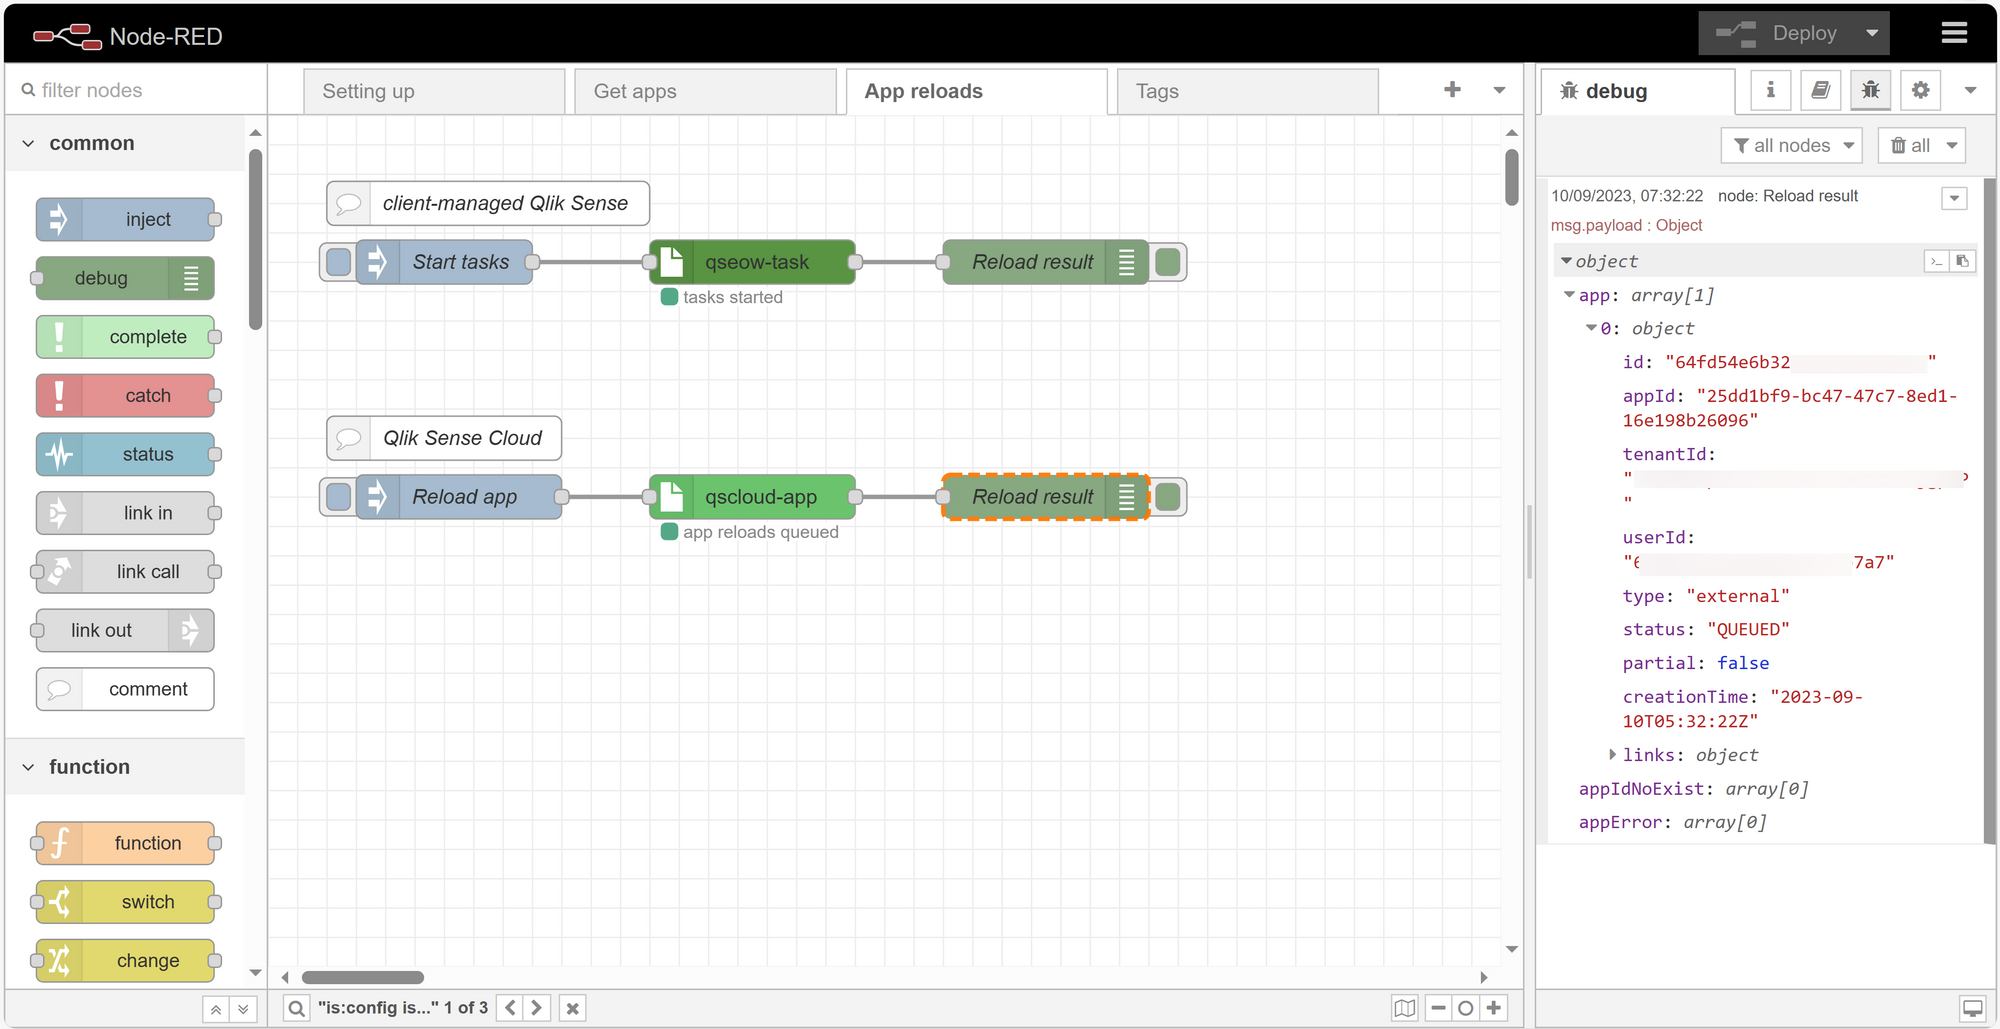Collapse the function palette category

pos(124,767)
